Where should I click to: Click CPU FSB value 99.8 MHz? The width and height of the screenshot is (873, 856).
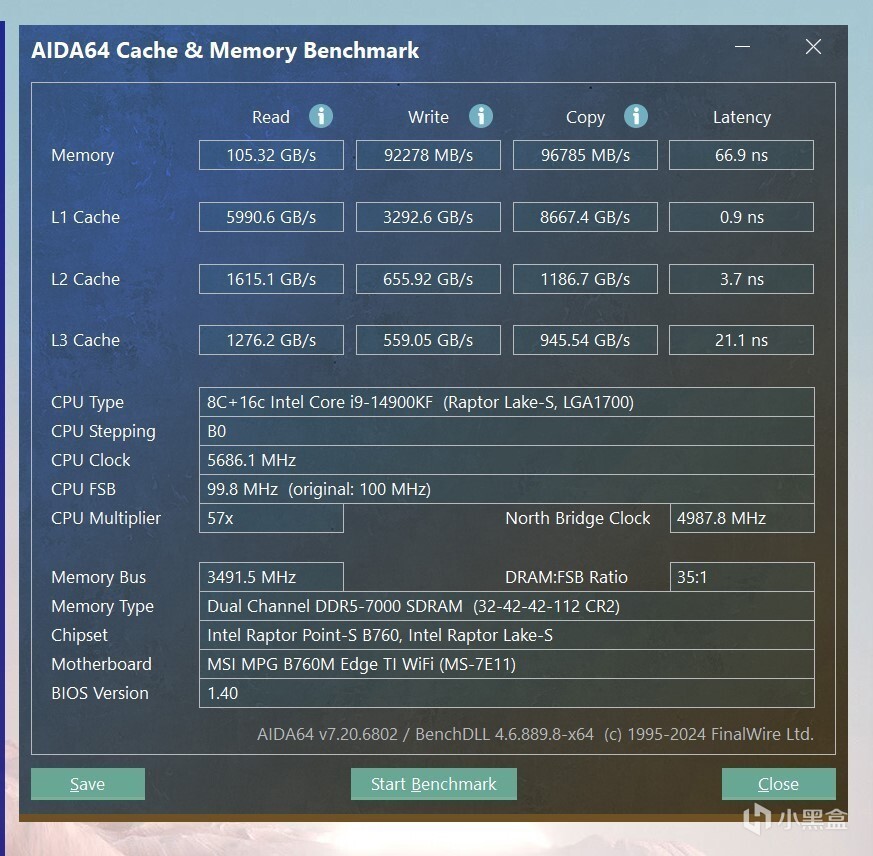tap(507, 489)
